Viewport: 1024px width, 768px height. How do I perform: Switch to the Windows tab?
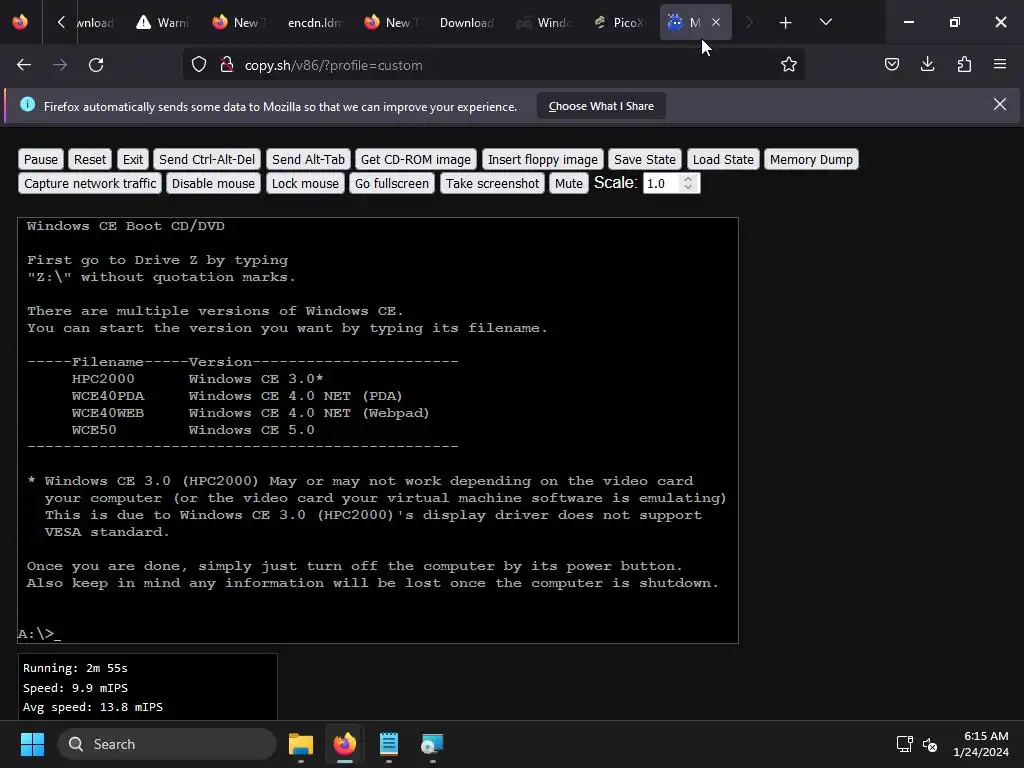click(544, 23)
